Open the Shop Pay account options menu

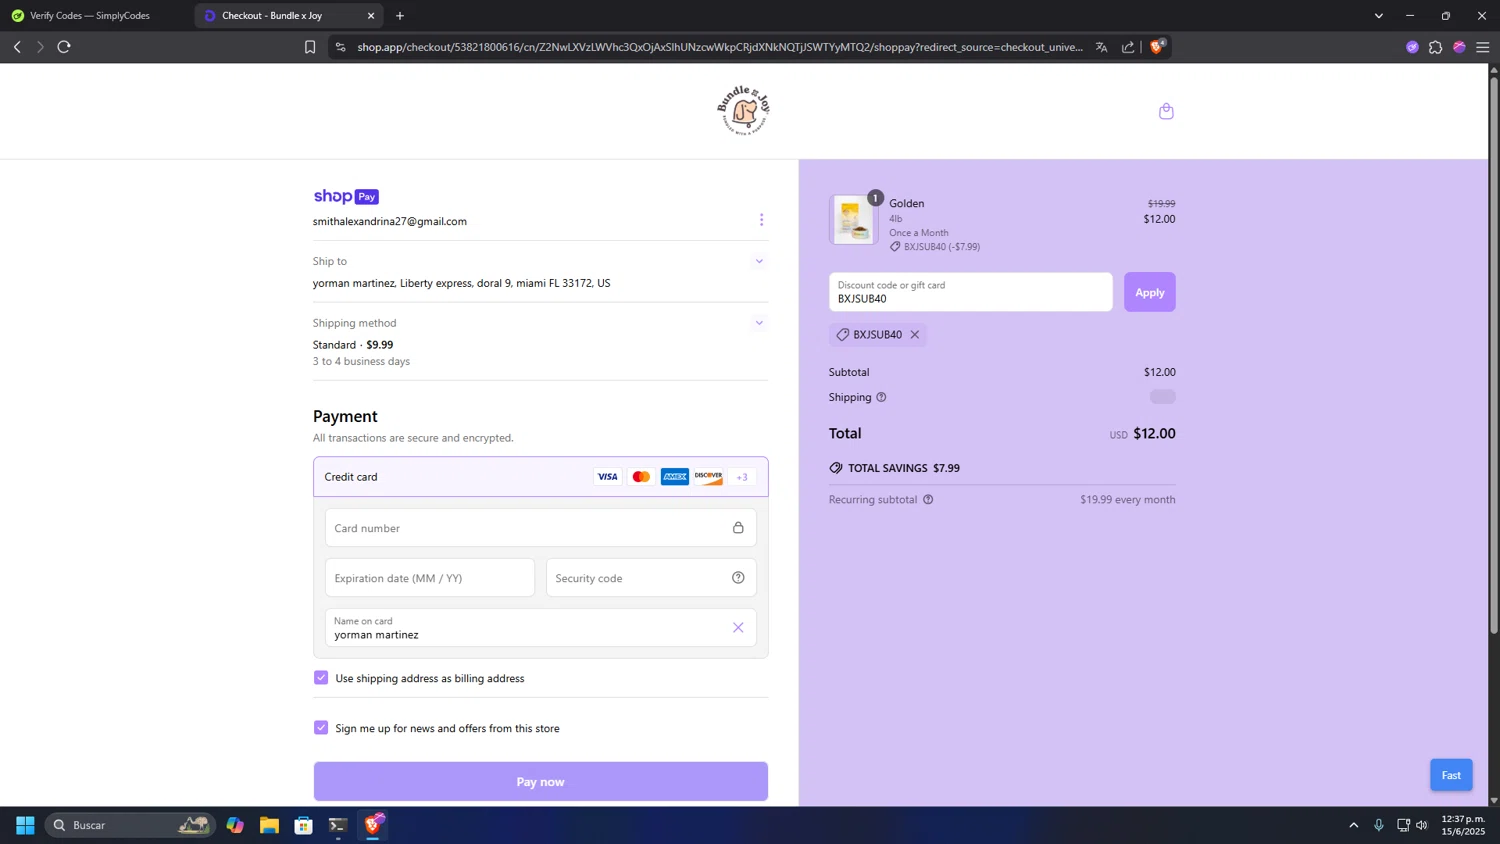click(761, 220)
